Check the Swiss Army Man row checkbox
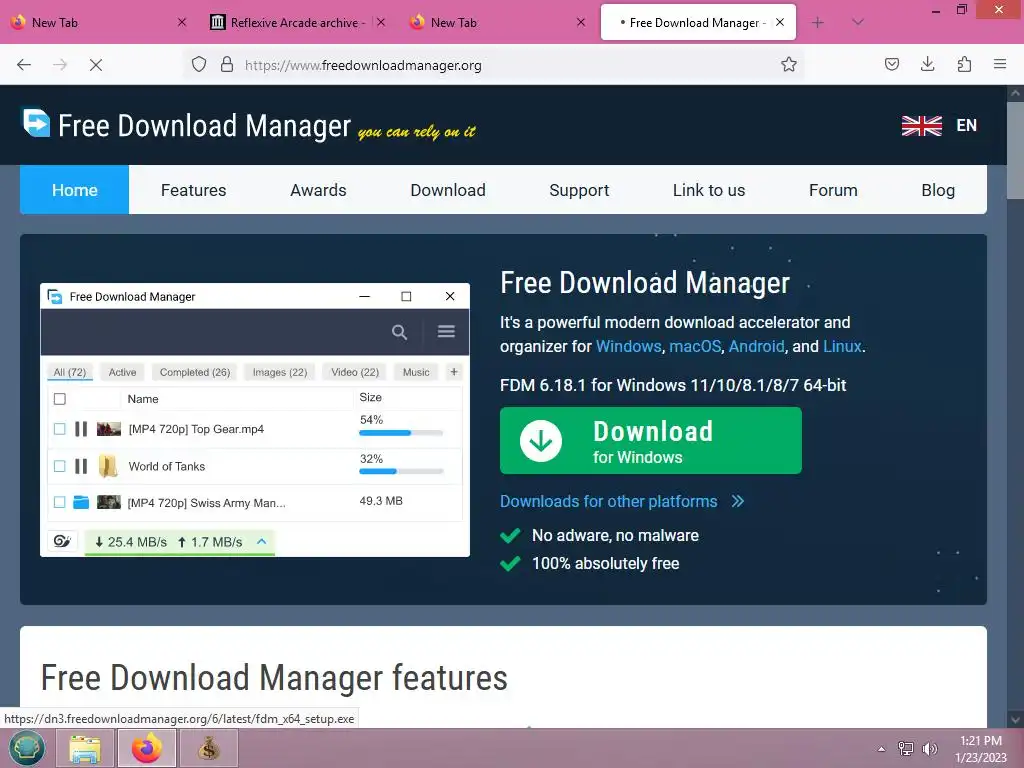 (59, 502)
